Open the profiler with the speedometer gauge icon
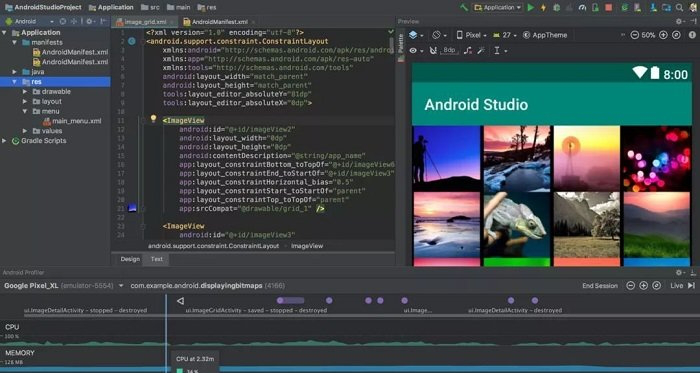The image size is (700, 387). 582,8
